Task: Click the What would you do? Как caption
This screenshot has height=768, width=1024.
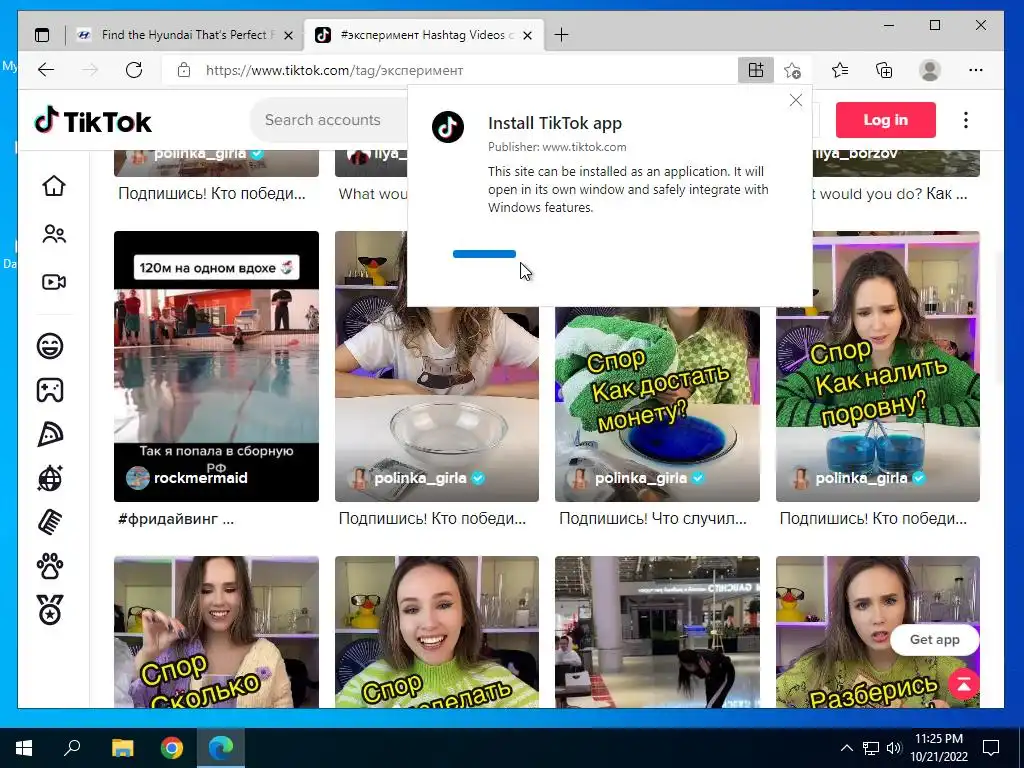Action: coord(891,194)
